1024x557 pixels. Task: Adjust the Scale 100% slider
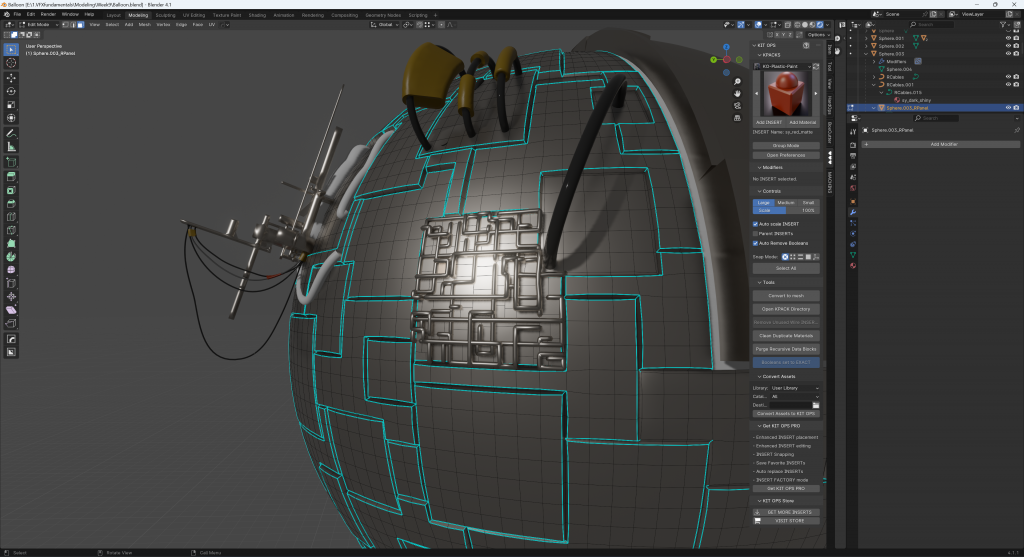pos(786,210)
